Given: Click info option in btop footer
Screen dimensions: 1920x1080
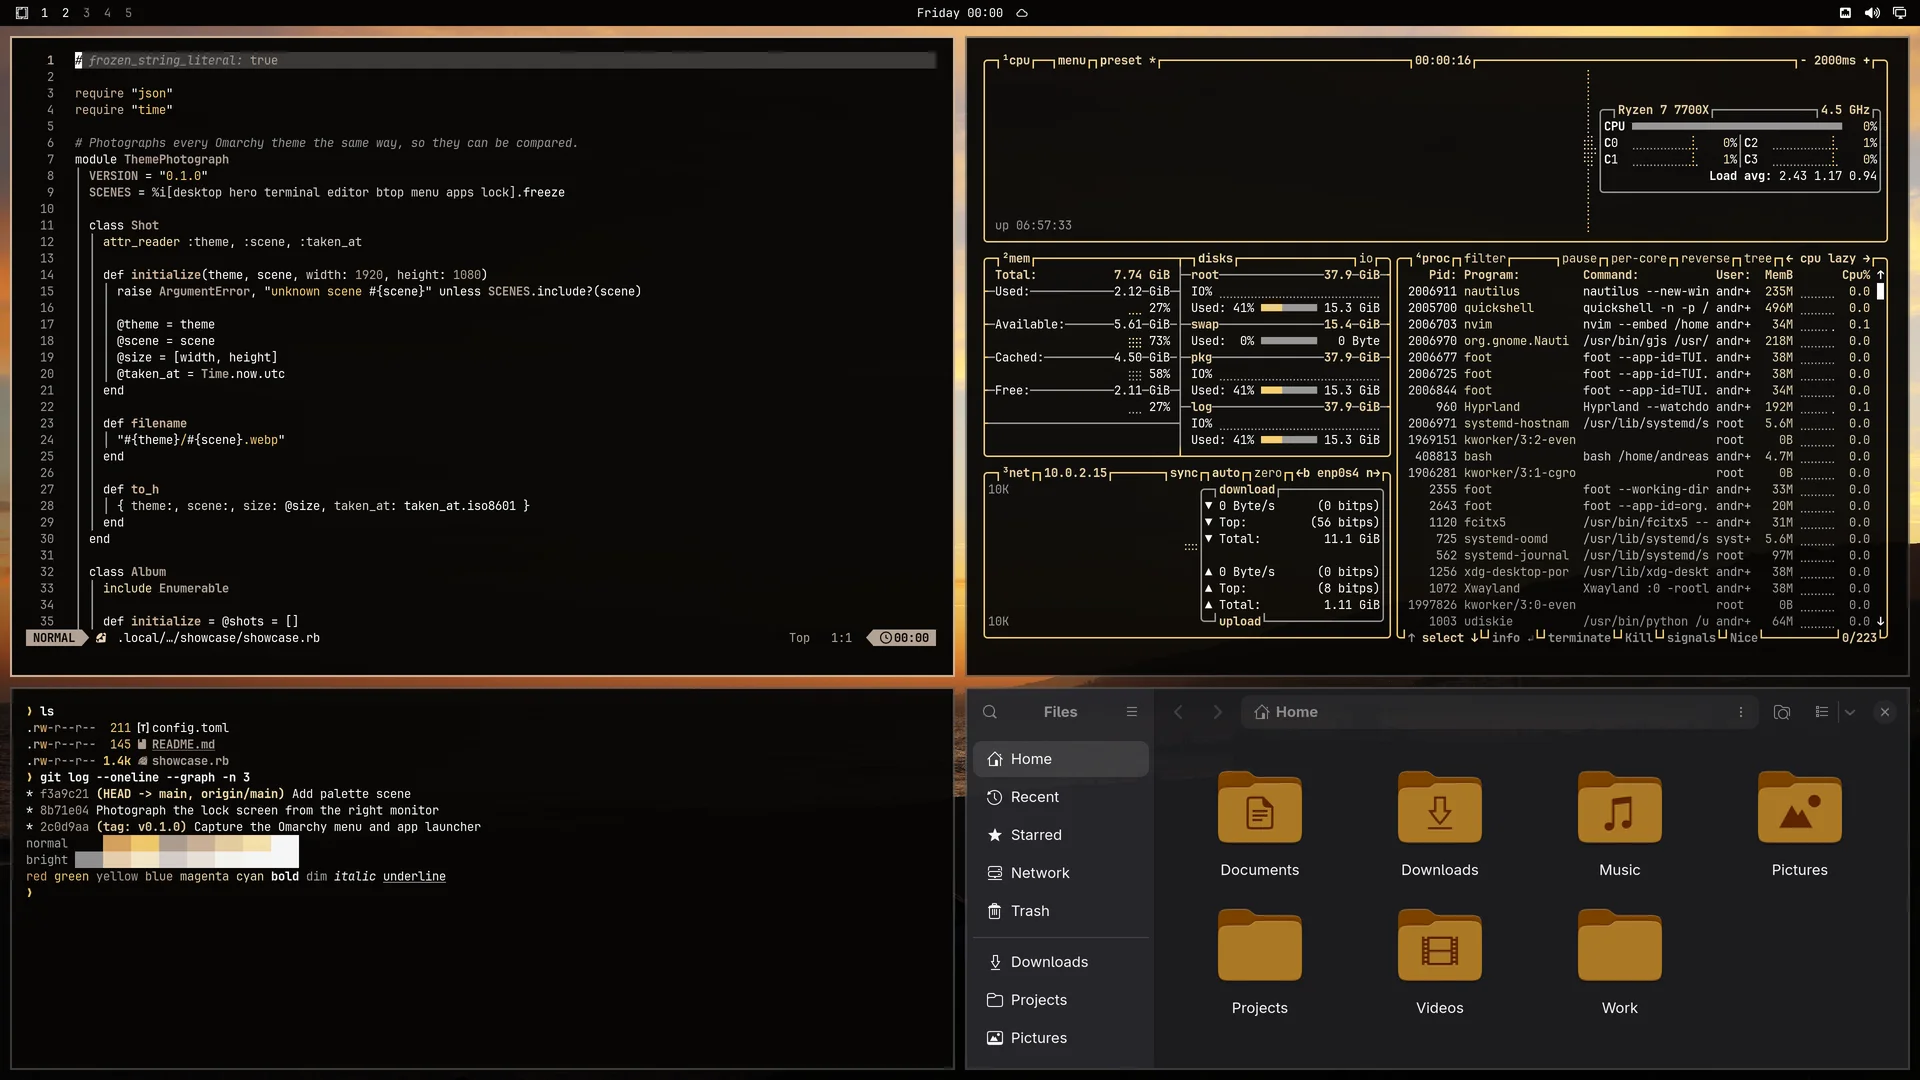Looking at the screenshot, I should tap(1505, 638).
